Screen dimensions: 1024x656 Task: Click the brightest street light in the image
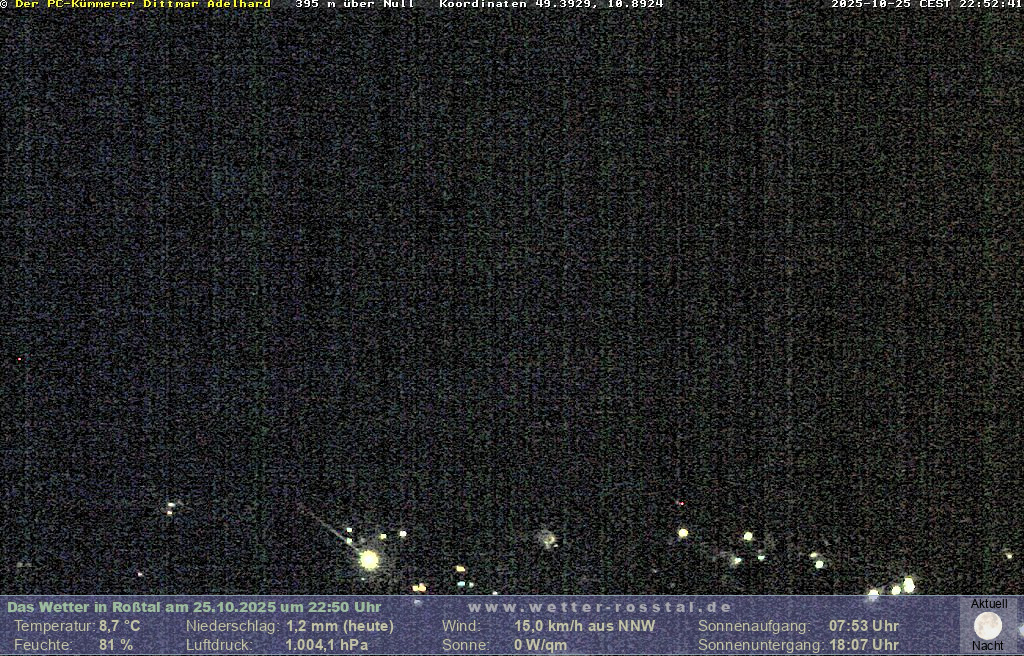coord(369,560)
